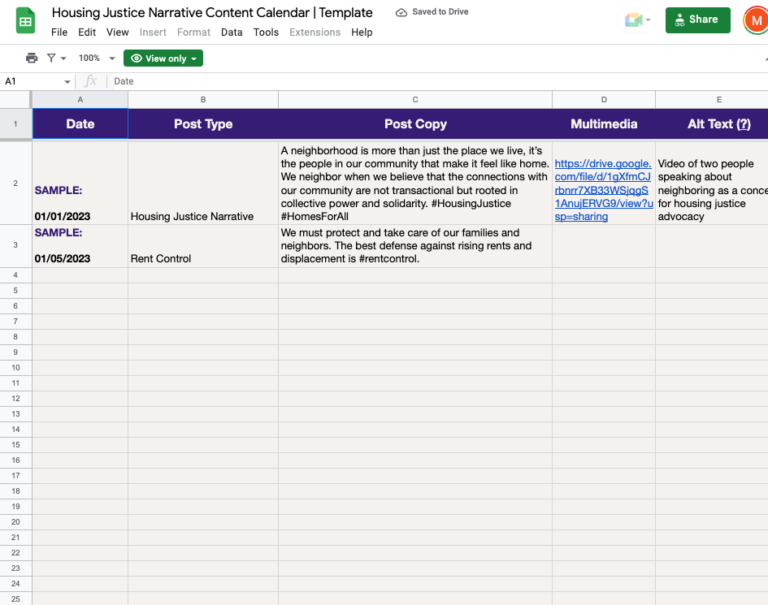Click the select-all corner box
768x605 pixels.
[x=16, y=100]
